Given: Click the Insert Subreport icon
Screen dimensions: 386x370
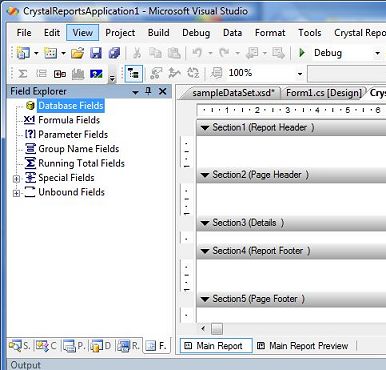Looking at the screenshot, I should click(60, 74).
